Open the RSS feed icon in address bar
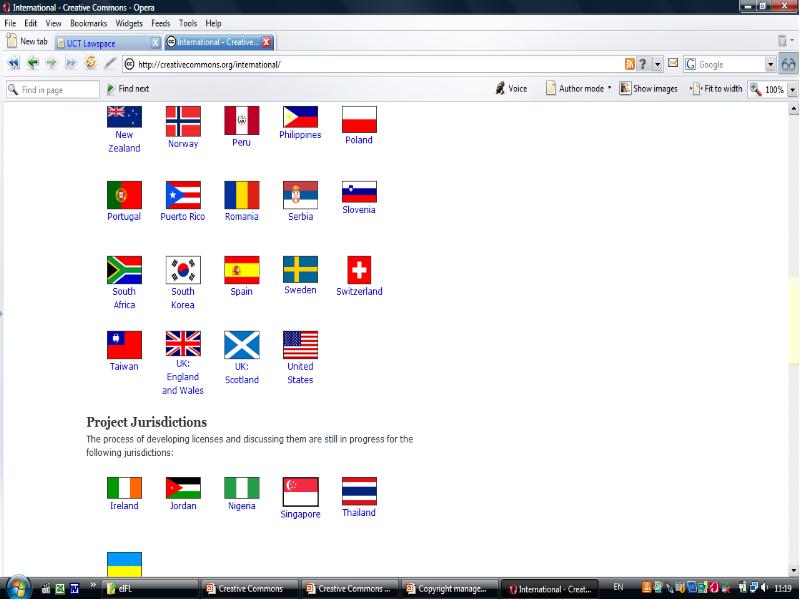 630,64
